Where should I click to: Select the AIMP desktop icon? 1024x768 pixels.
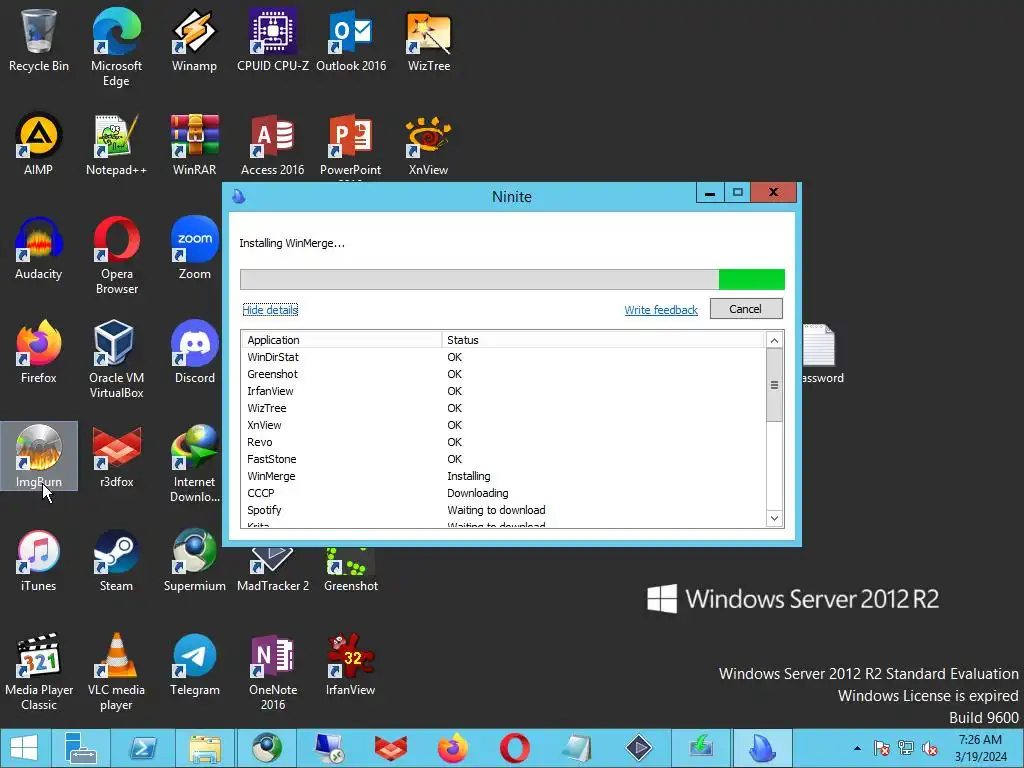pyautogui.click(x=39, y=144)
